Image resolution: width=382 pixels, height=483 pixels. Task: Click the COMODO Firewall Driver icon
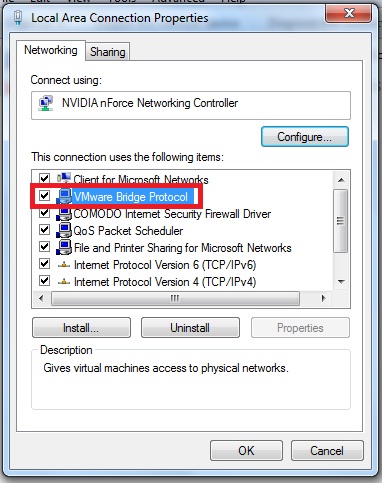[64, 214]
